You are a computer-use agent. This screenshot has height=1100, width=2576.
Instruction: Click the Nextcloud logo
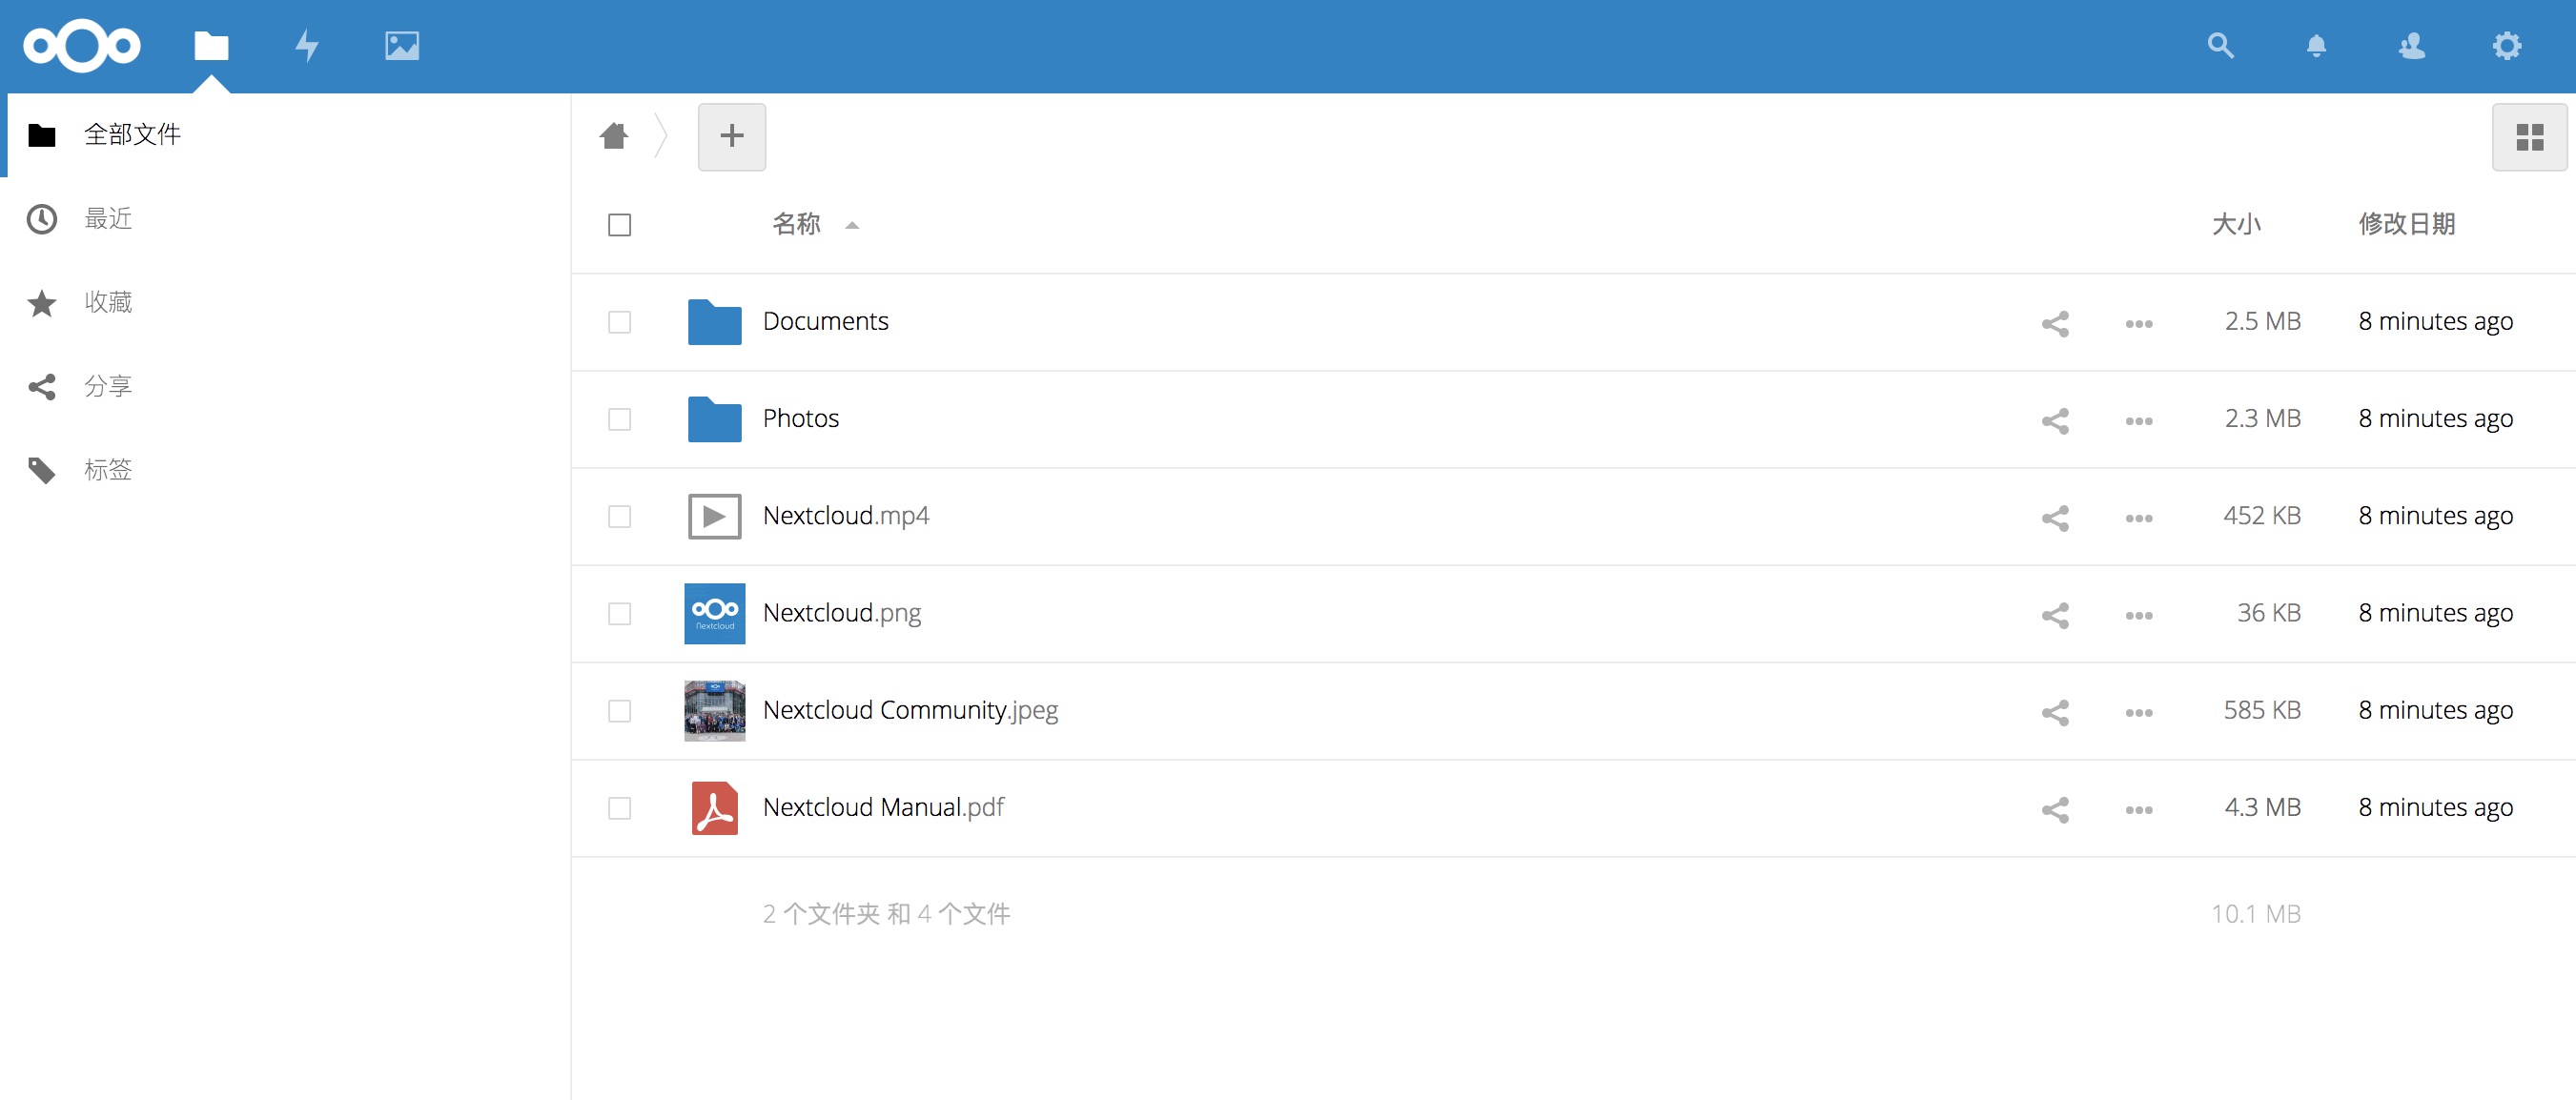coord(82,45)
